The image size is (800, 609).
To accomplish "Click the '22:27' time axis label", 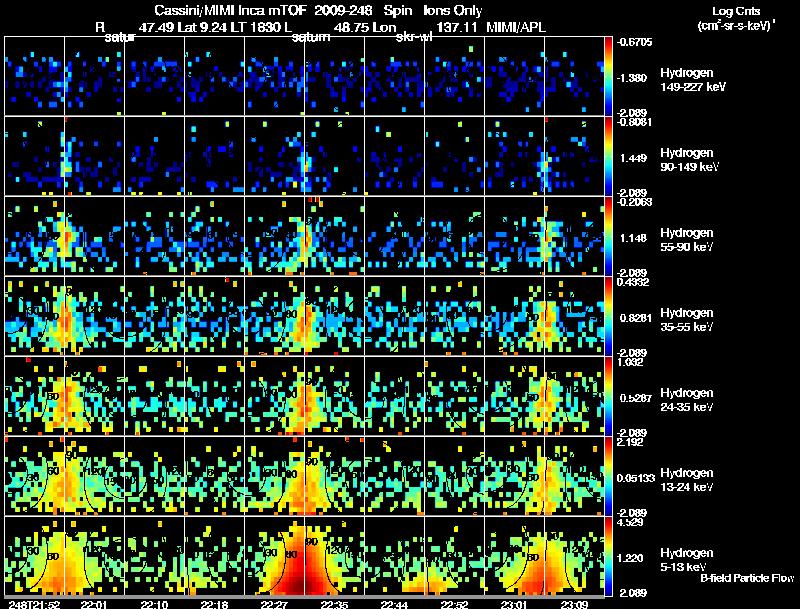I will 274,605.
